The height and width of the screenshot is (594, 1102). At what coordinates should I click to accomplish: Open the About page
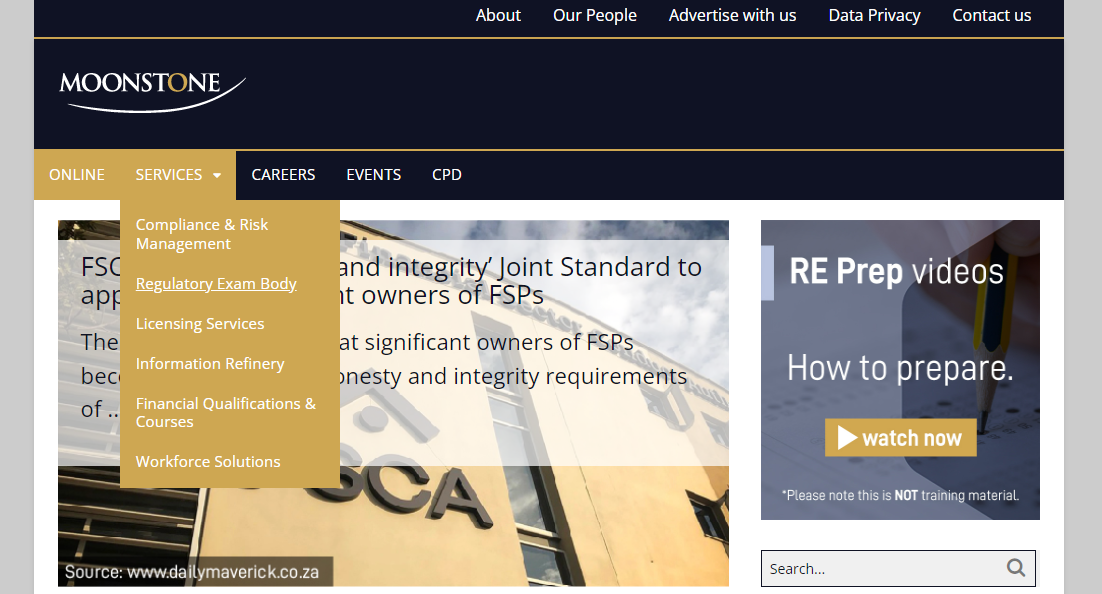tap(498, 15)
